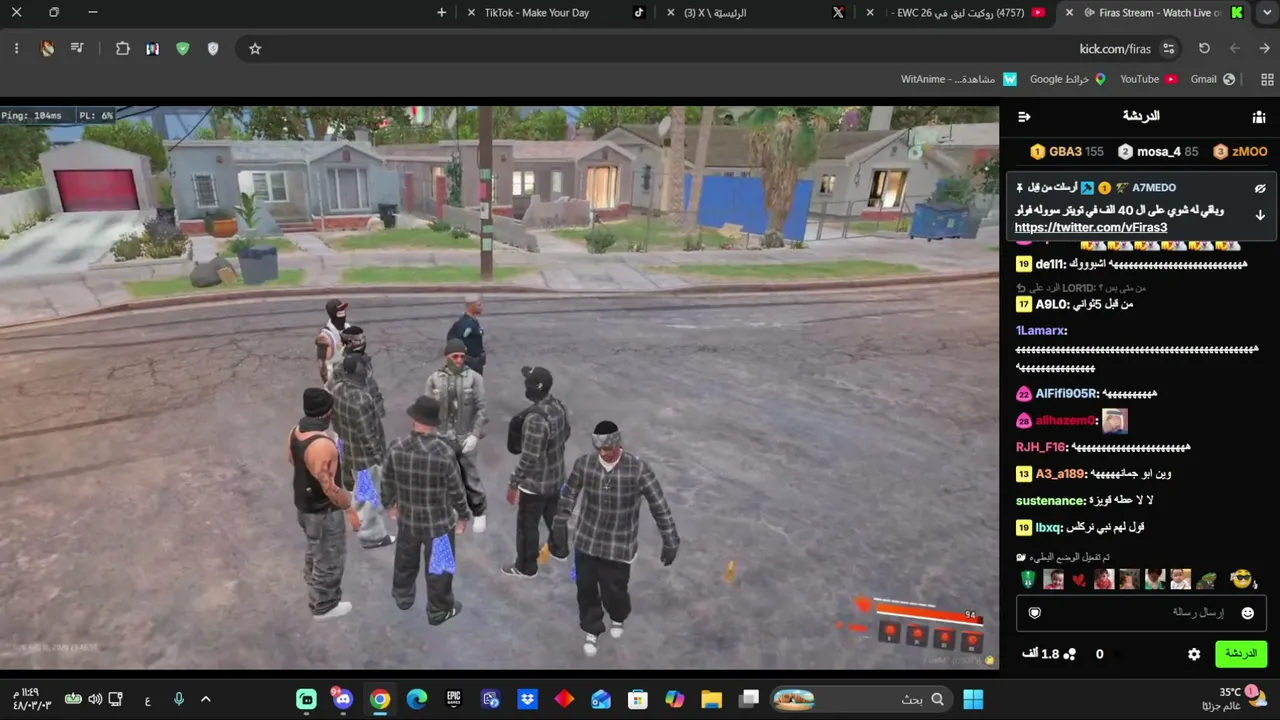Open File Explorer from the taskbar
The height and width of the screenshot is (720, 1280).
pyautogui.click(x=711, y=699)
